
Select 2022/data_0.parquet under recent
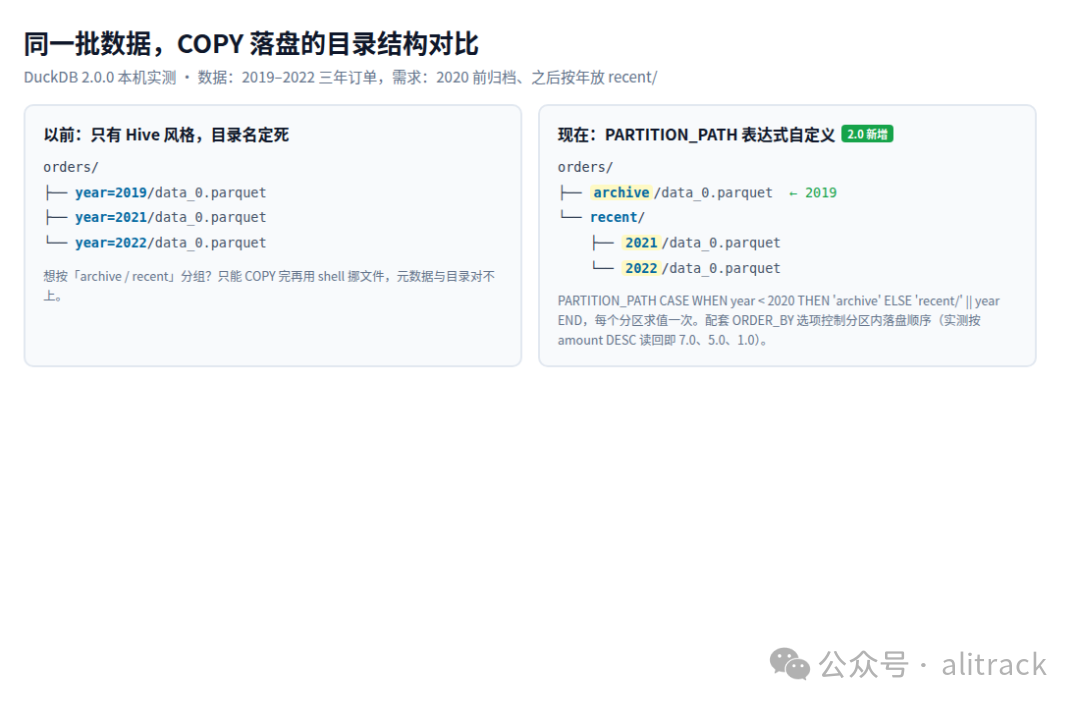click(686, 268)
